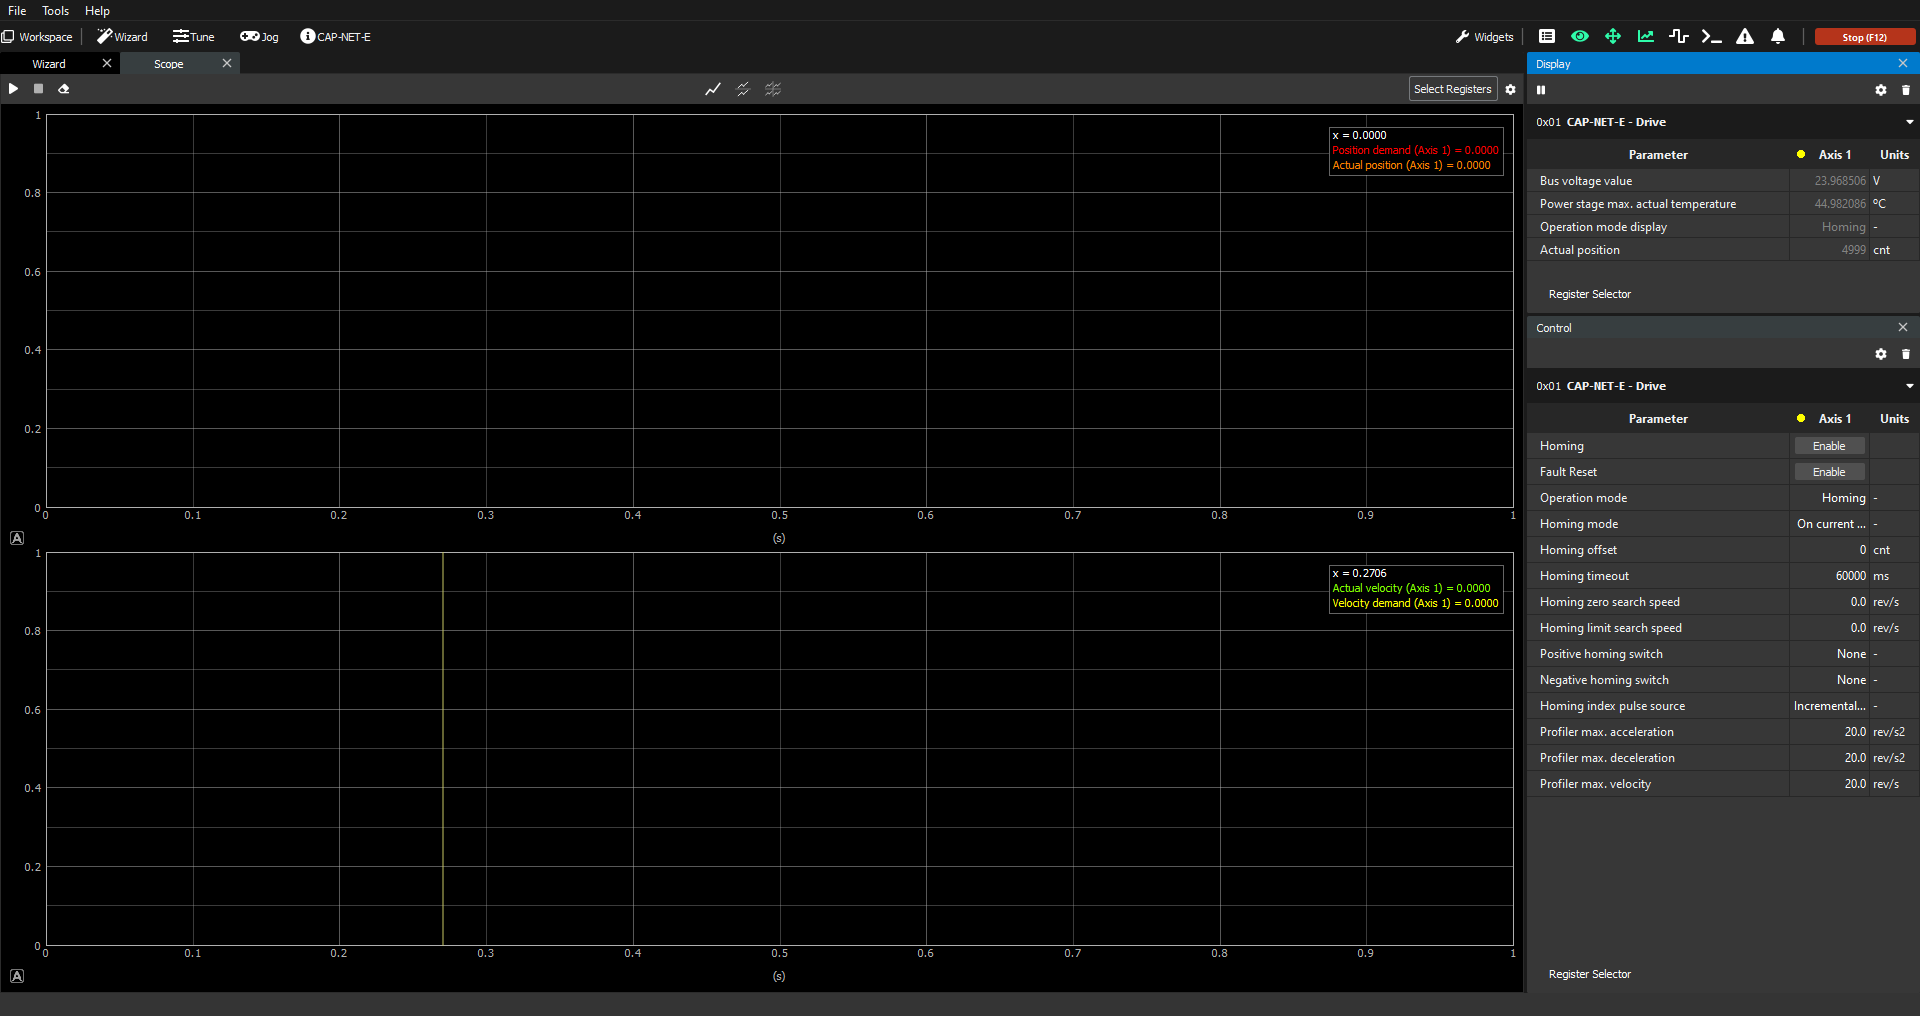This screenshot has height=1016, width=1920.
Task: Toggle the eye Display widget
Action: [1580, 37]
